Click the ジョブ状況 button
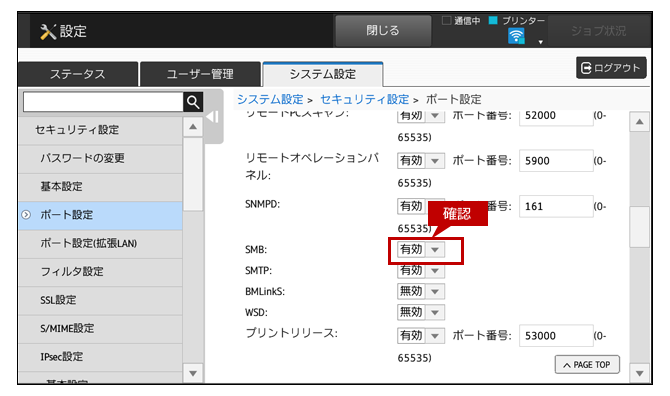Viewport: 670px width, 396px height. pos(599,31)
